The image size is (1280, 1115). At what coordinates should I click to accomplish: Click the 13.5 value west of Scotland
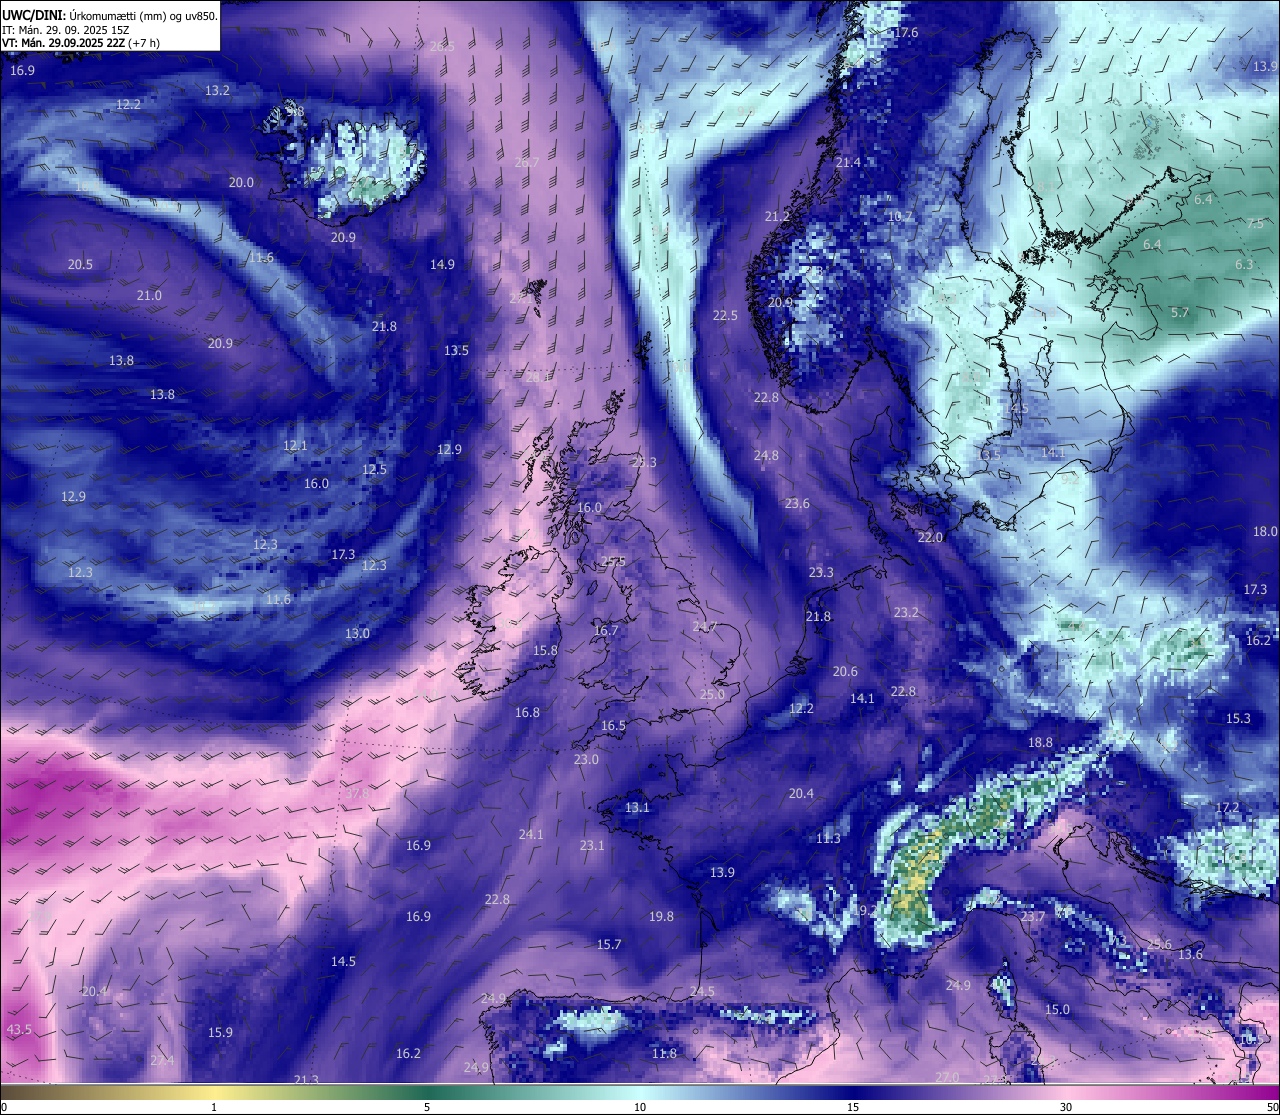coord(456,350)
